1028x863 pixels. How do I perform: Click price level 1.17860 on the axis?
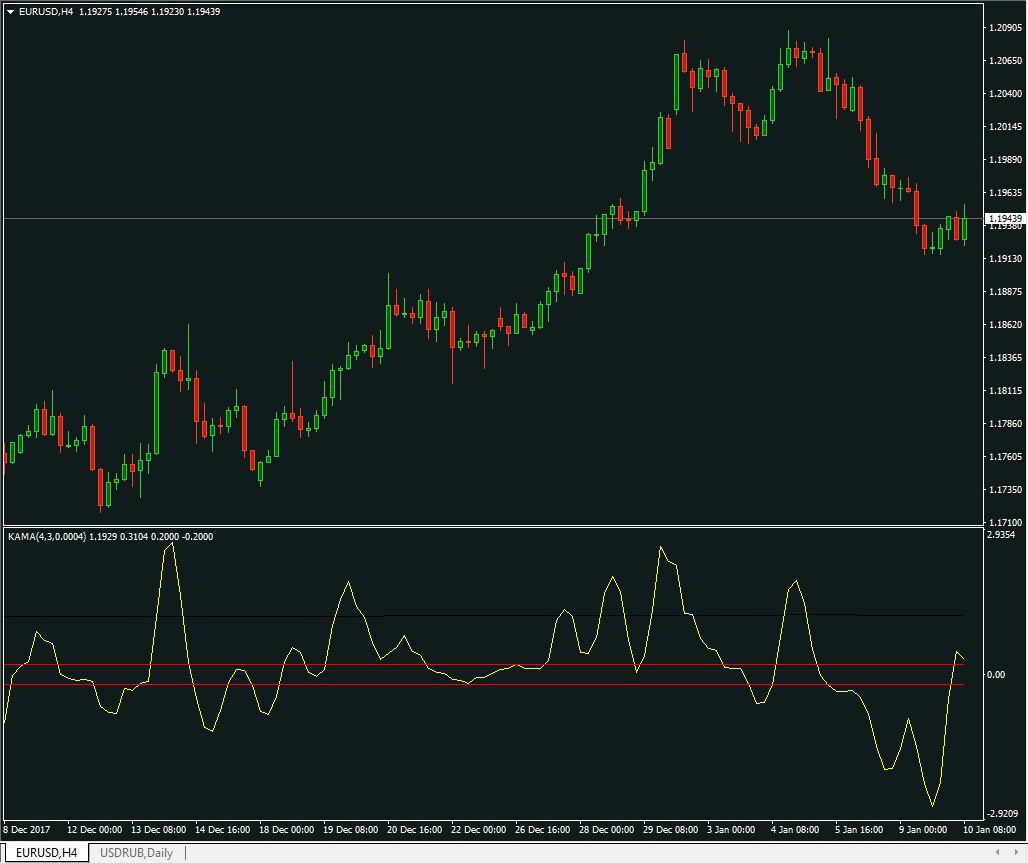[x=1005, y=424]
